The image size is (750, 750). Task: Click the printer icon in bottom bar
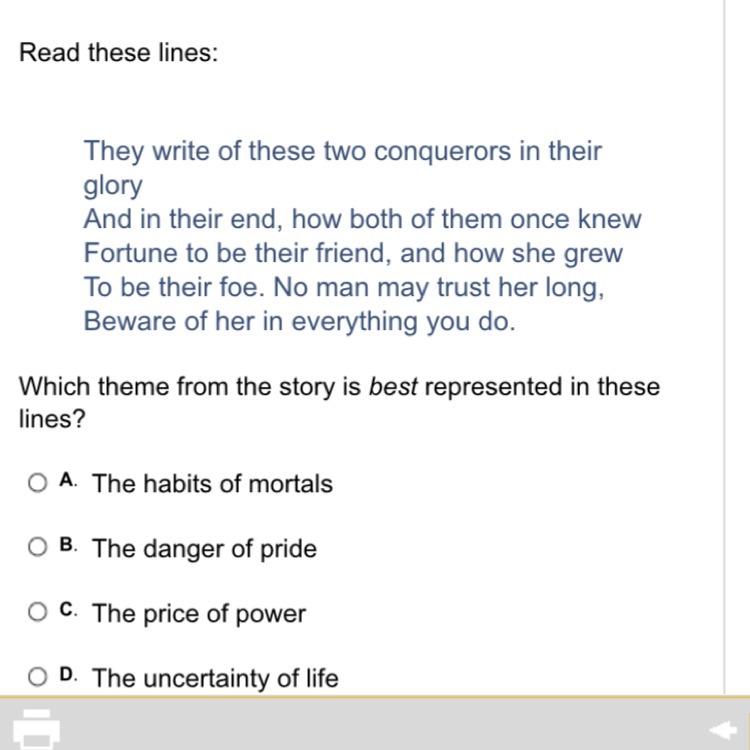(x=36, y=729)
